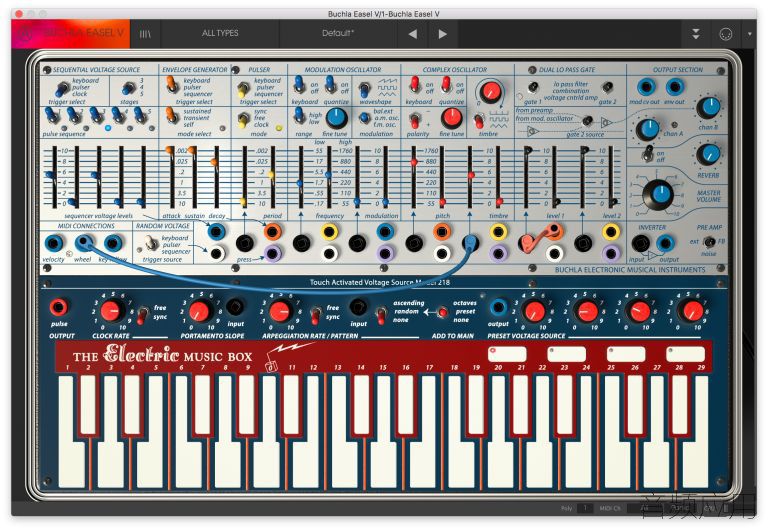
Task: Open the MIDI controller settings icon
Action: (725, 34)
